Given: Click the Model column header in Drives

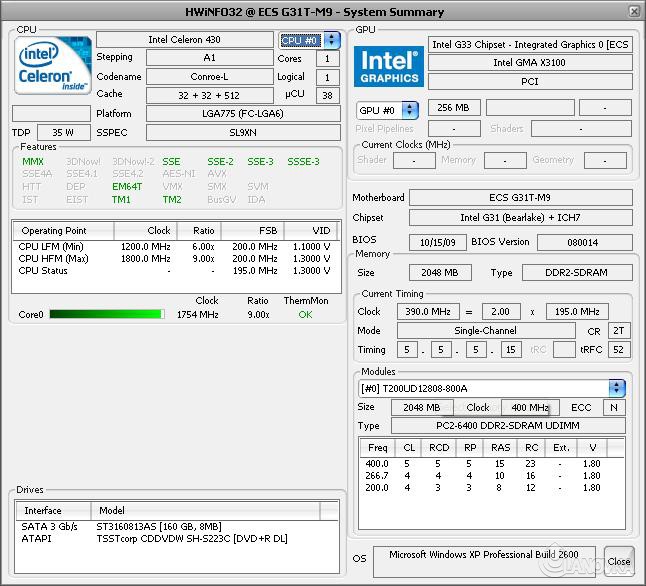Looking at the screenshot, I should (x=112, y=510).
